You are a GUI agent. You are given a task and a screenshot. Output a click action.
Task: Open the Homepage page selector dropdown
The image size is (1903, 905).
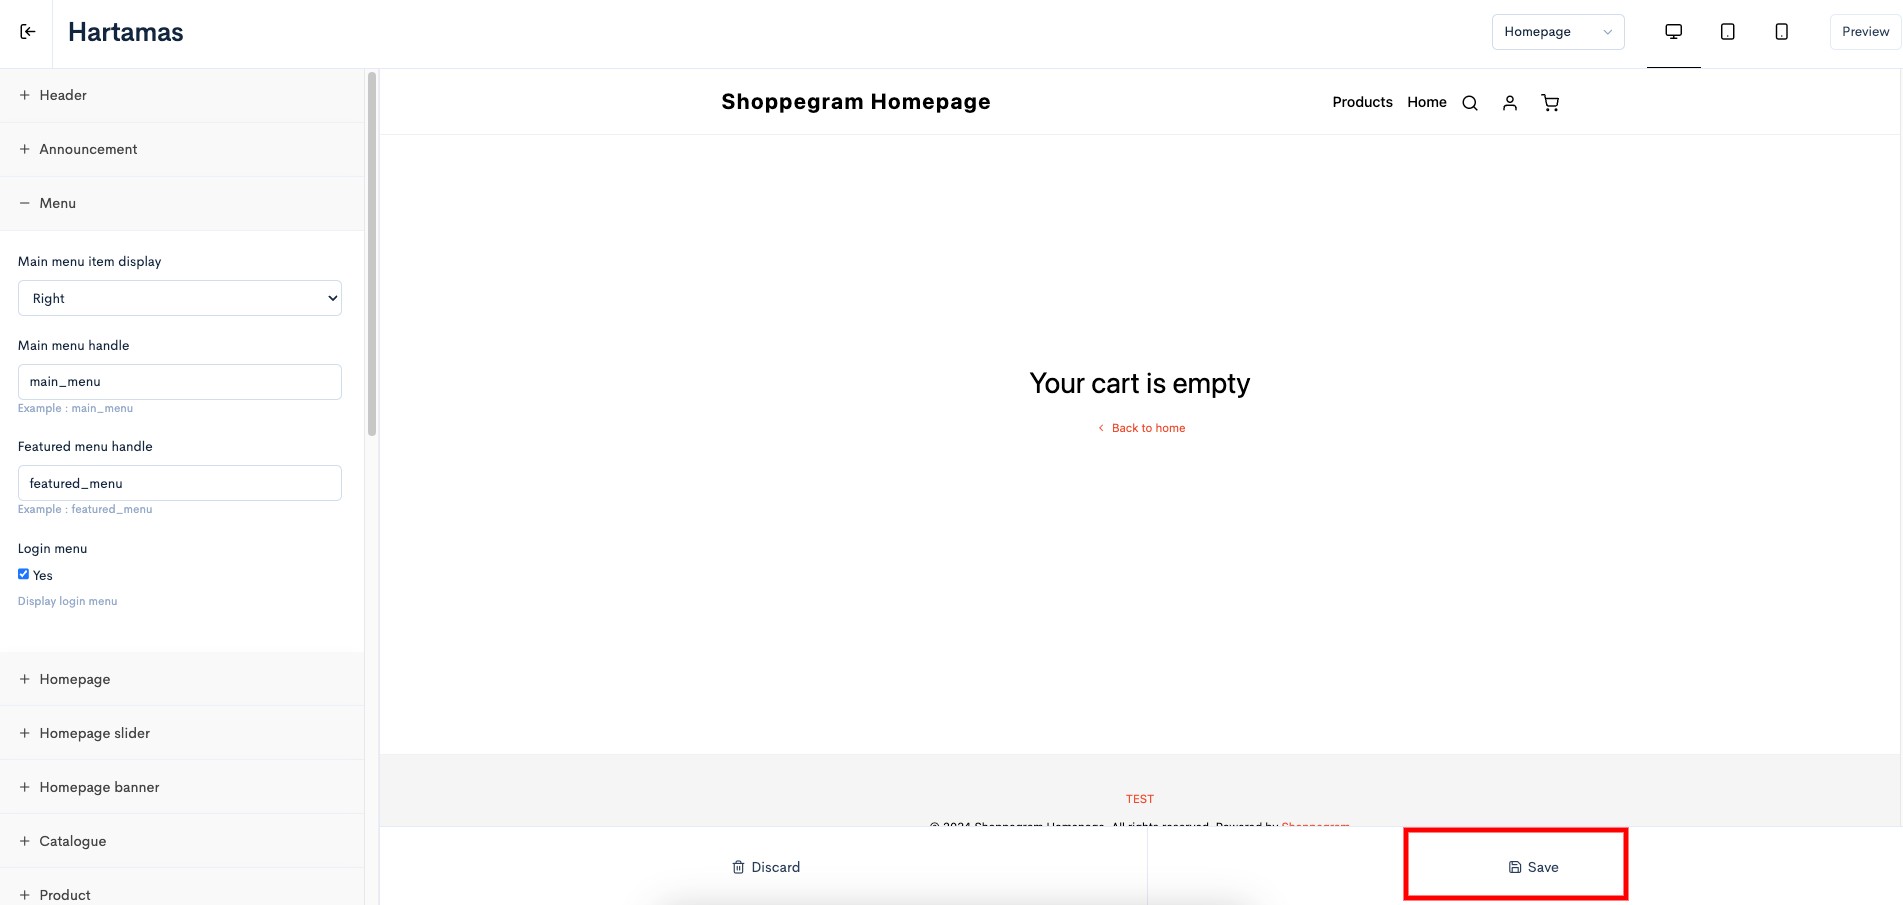pos(1558,32)
